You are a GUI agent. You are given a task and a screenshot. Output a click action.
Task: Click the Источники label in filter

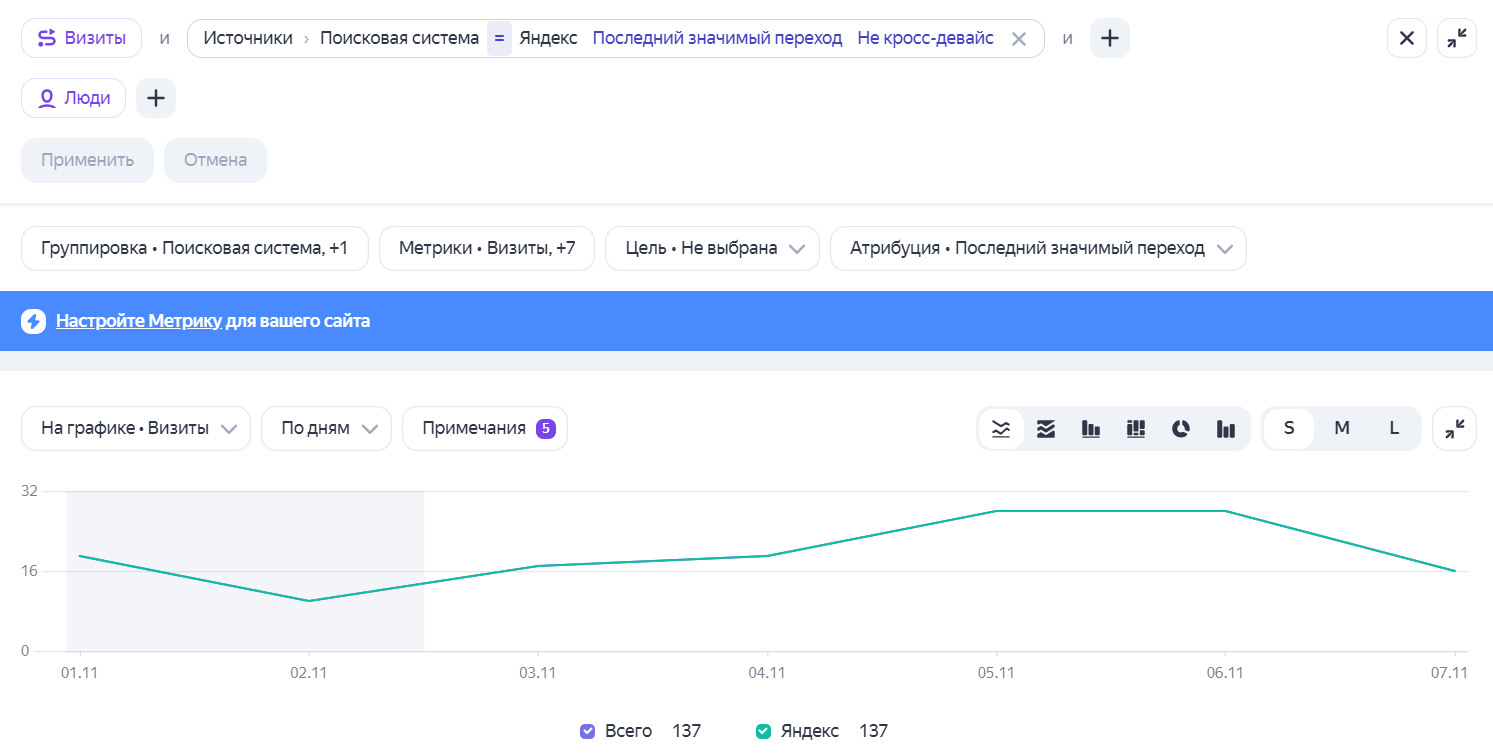click(x=248, y=38)
